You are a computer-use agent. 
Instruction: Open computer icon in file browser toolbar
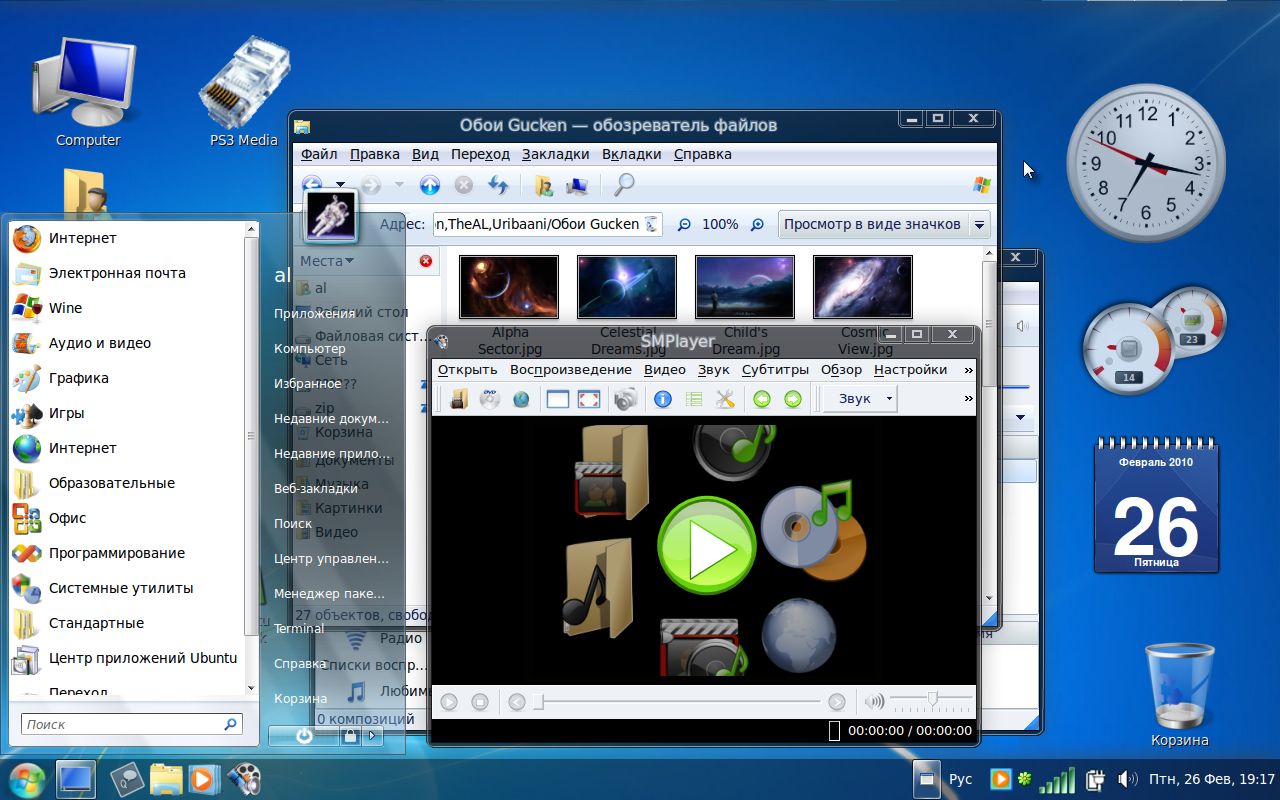pos(576,185)
